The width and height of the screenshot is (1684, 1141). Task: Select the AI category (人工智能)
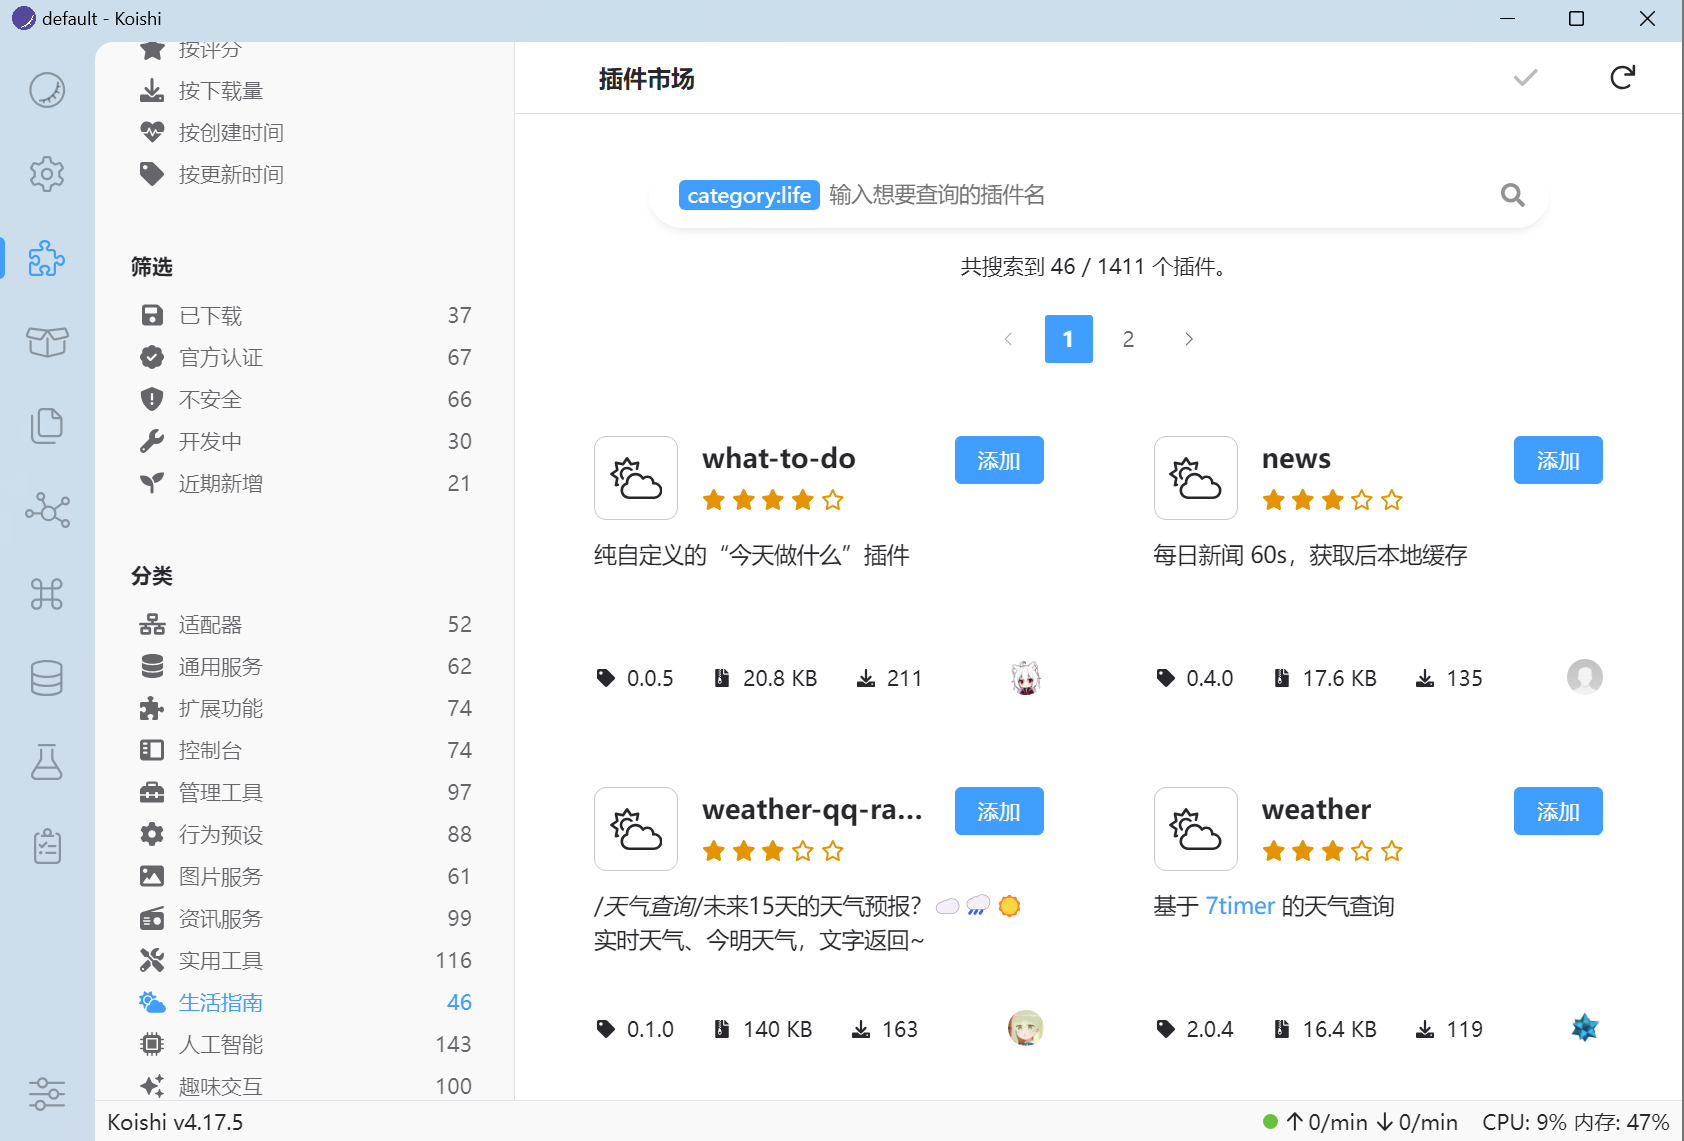[305, 1045]
